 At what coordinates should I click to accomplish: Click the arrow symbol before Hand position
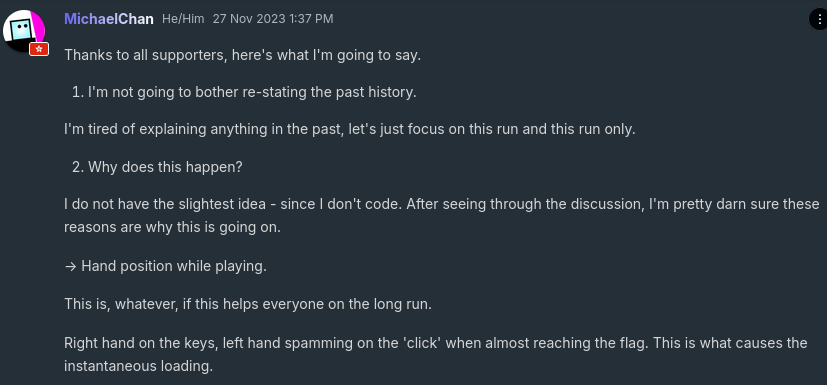coord(71,266)
